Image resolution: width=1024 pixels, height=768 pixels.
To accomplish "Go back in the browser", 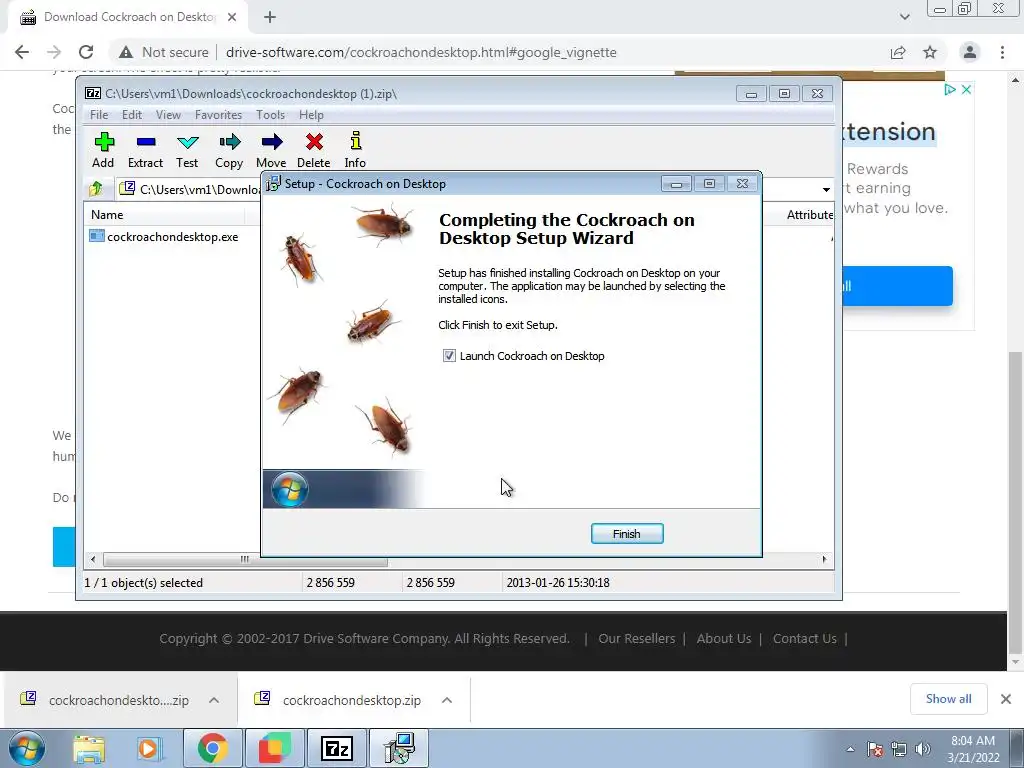I will (22, 52).
